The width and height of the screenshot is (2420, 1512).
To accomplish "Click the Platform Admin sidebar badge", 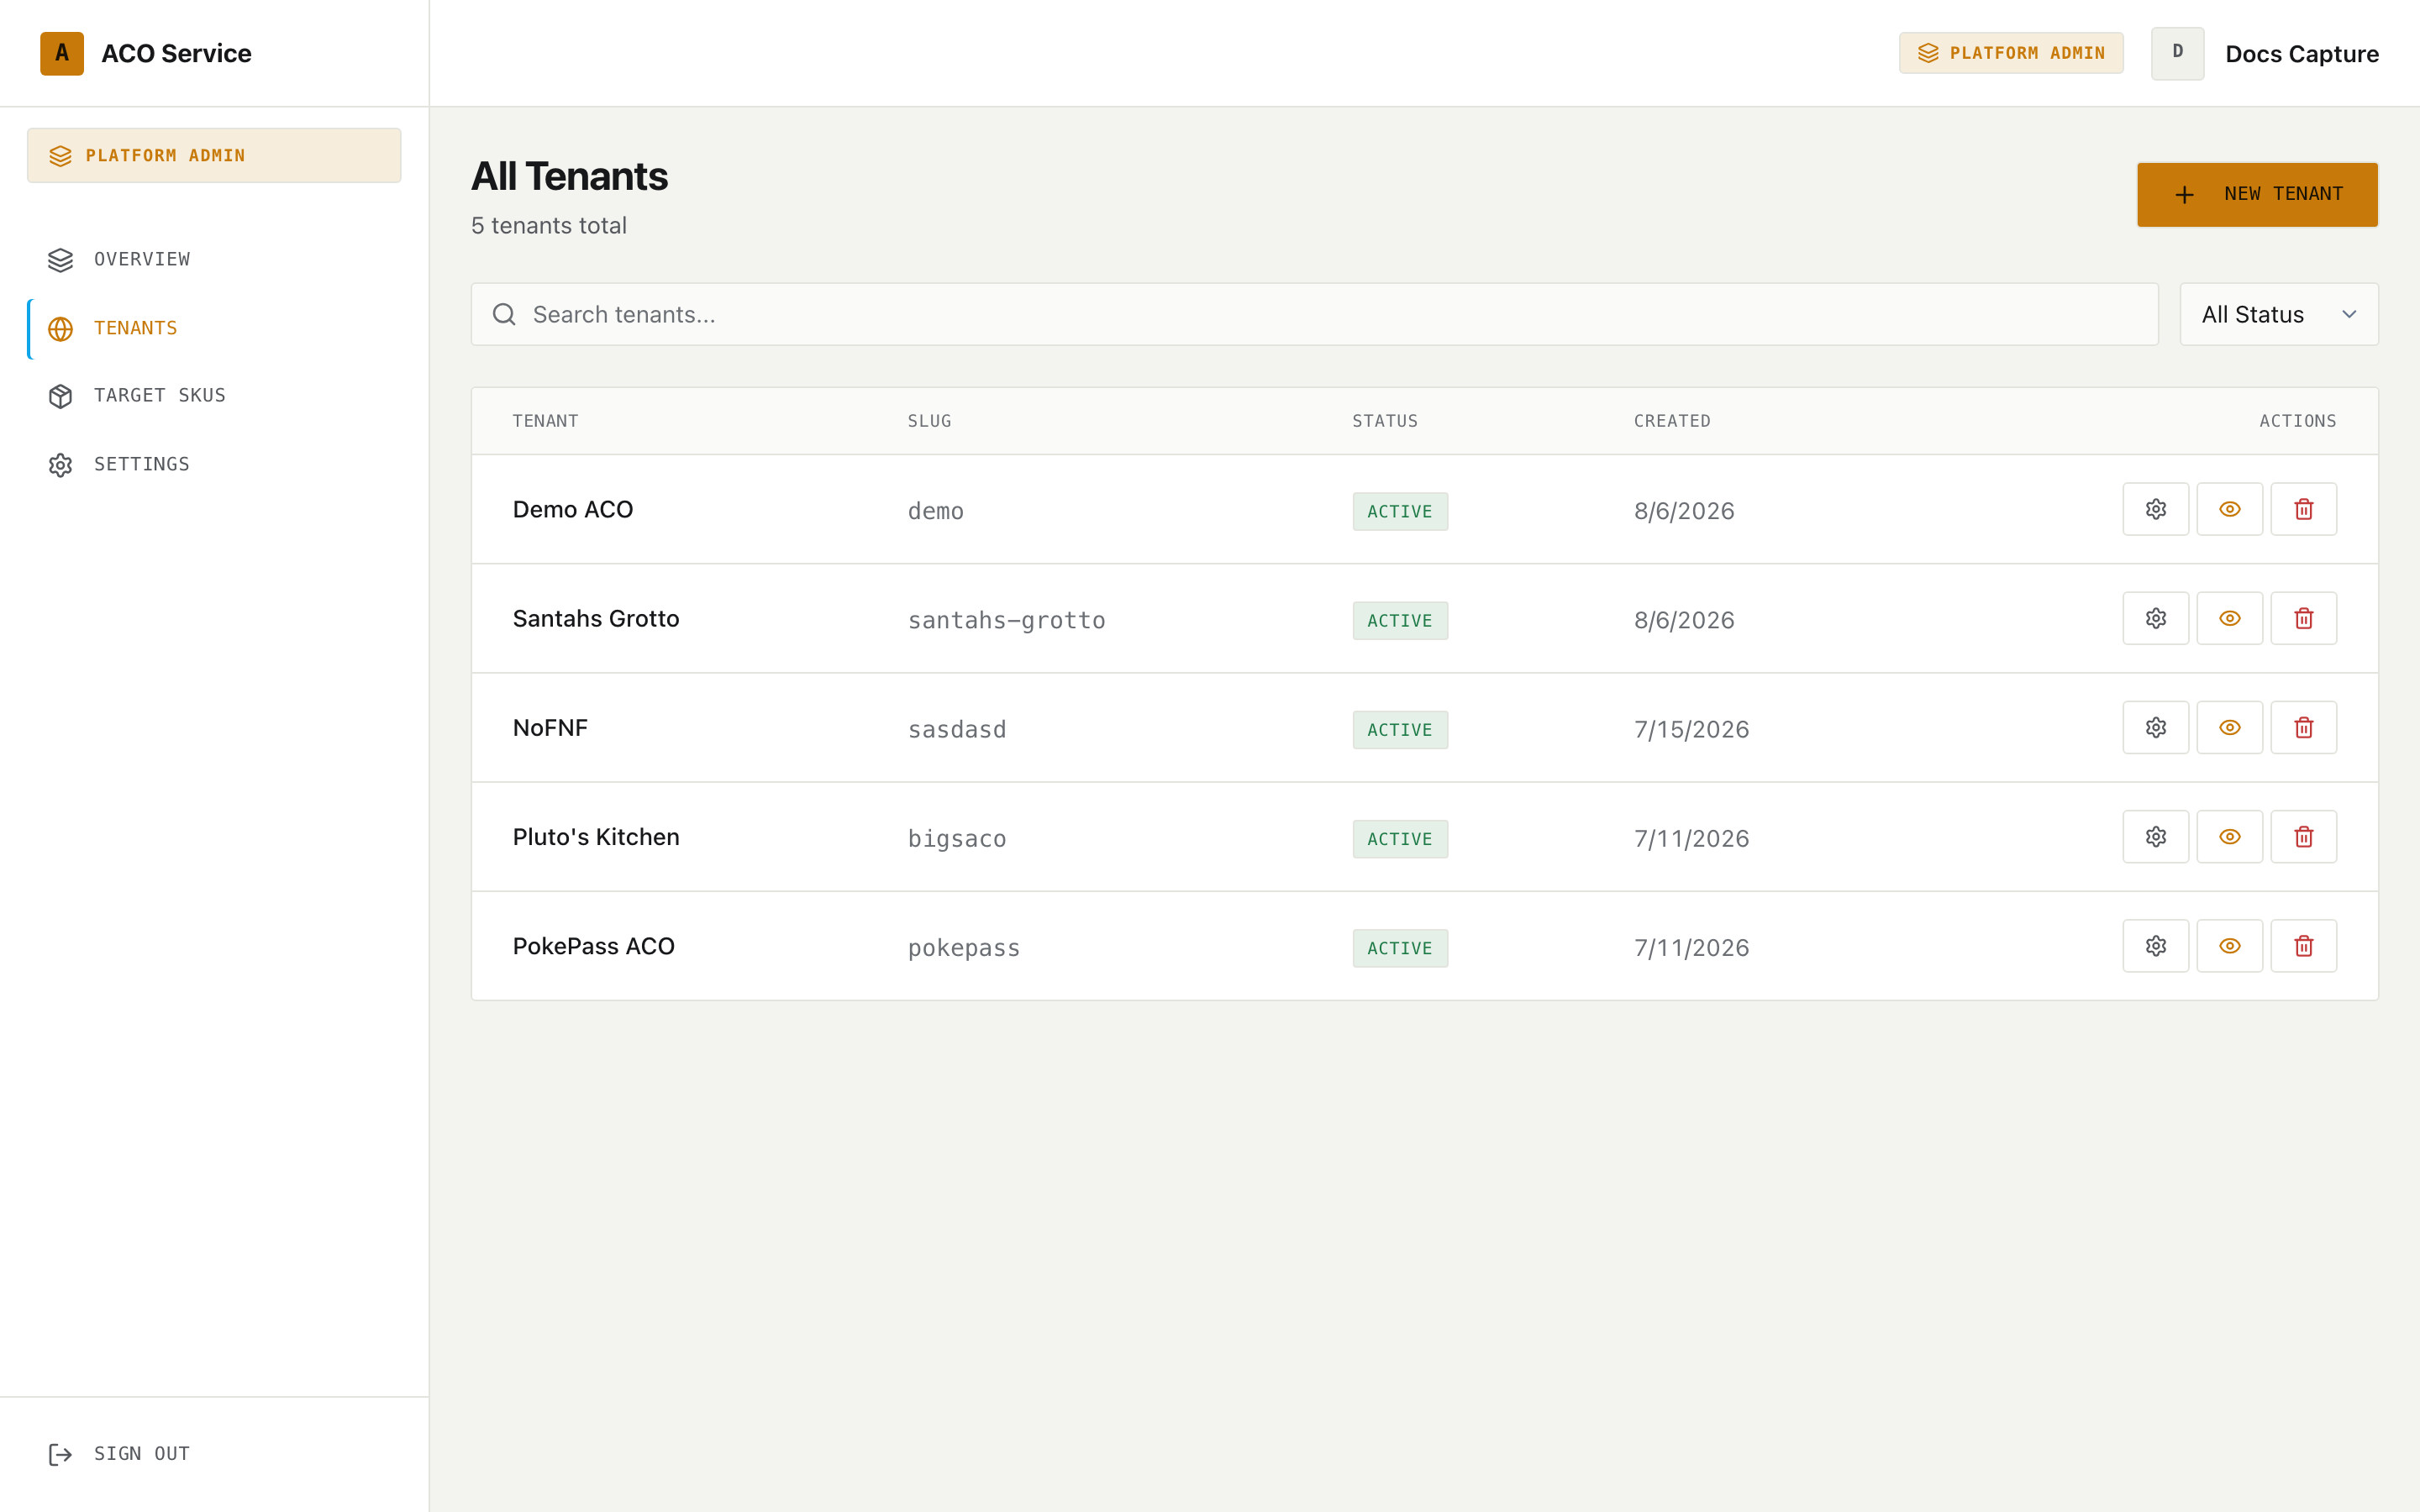I will [x=214, y=155].
